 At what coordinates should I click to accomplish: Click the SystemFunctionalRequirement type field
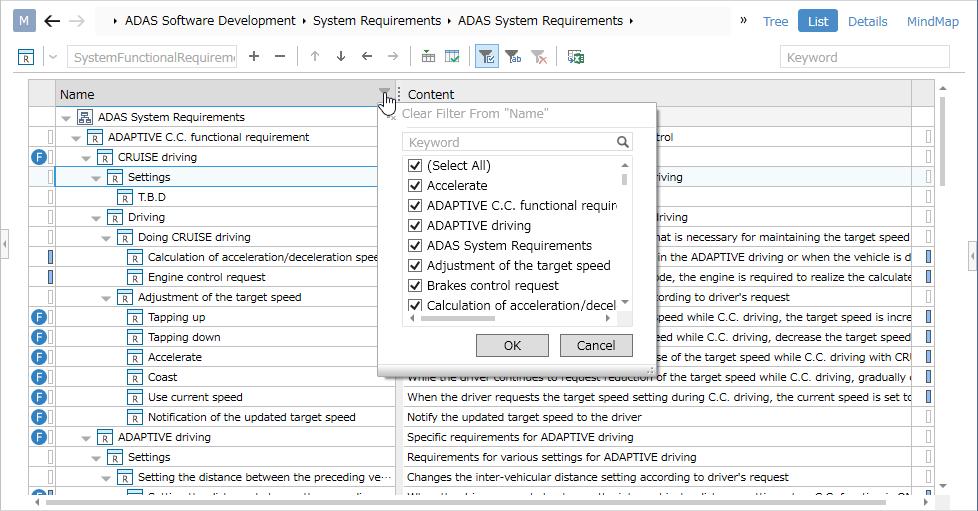coord(152,57)
